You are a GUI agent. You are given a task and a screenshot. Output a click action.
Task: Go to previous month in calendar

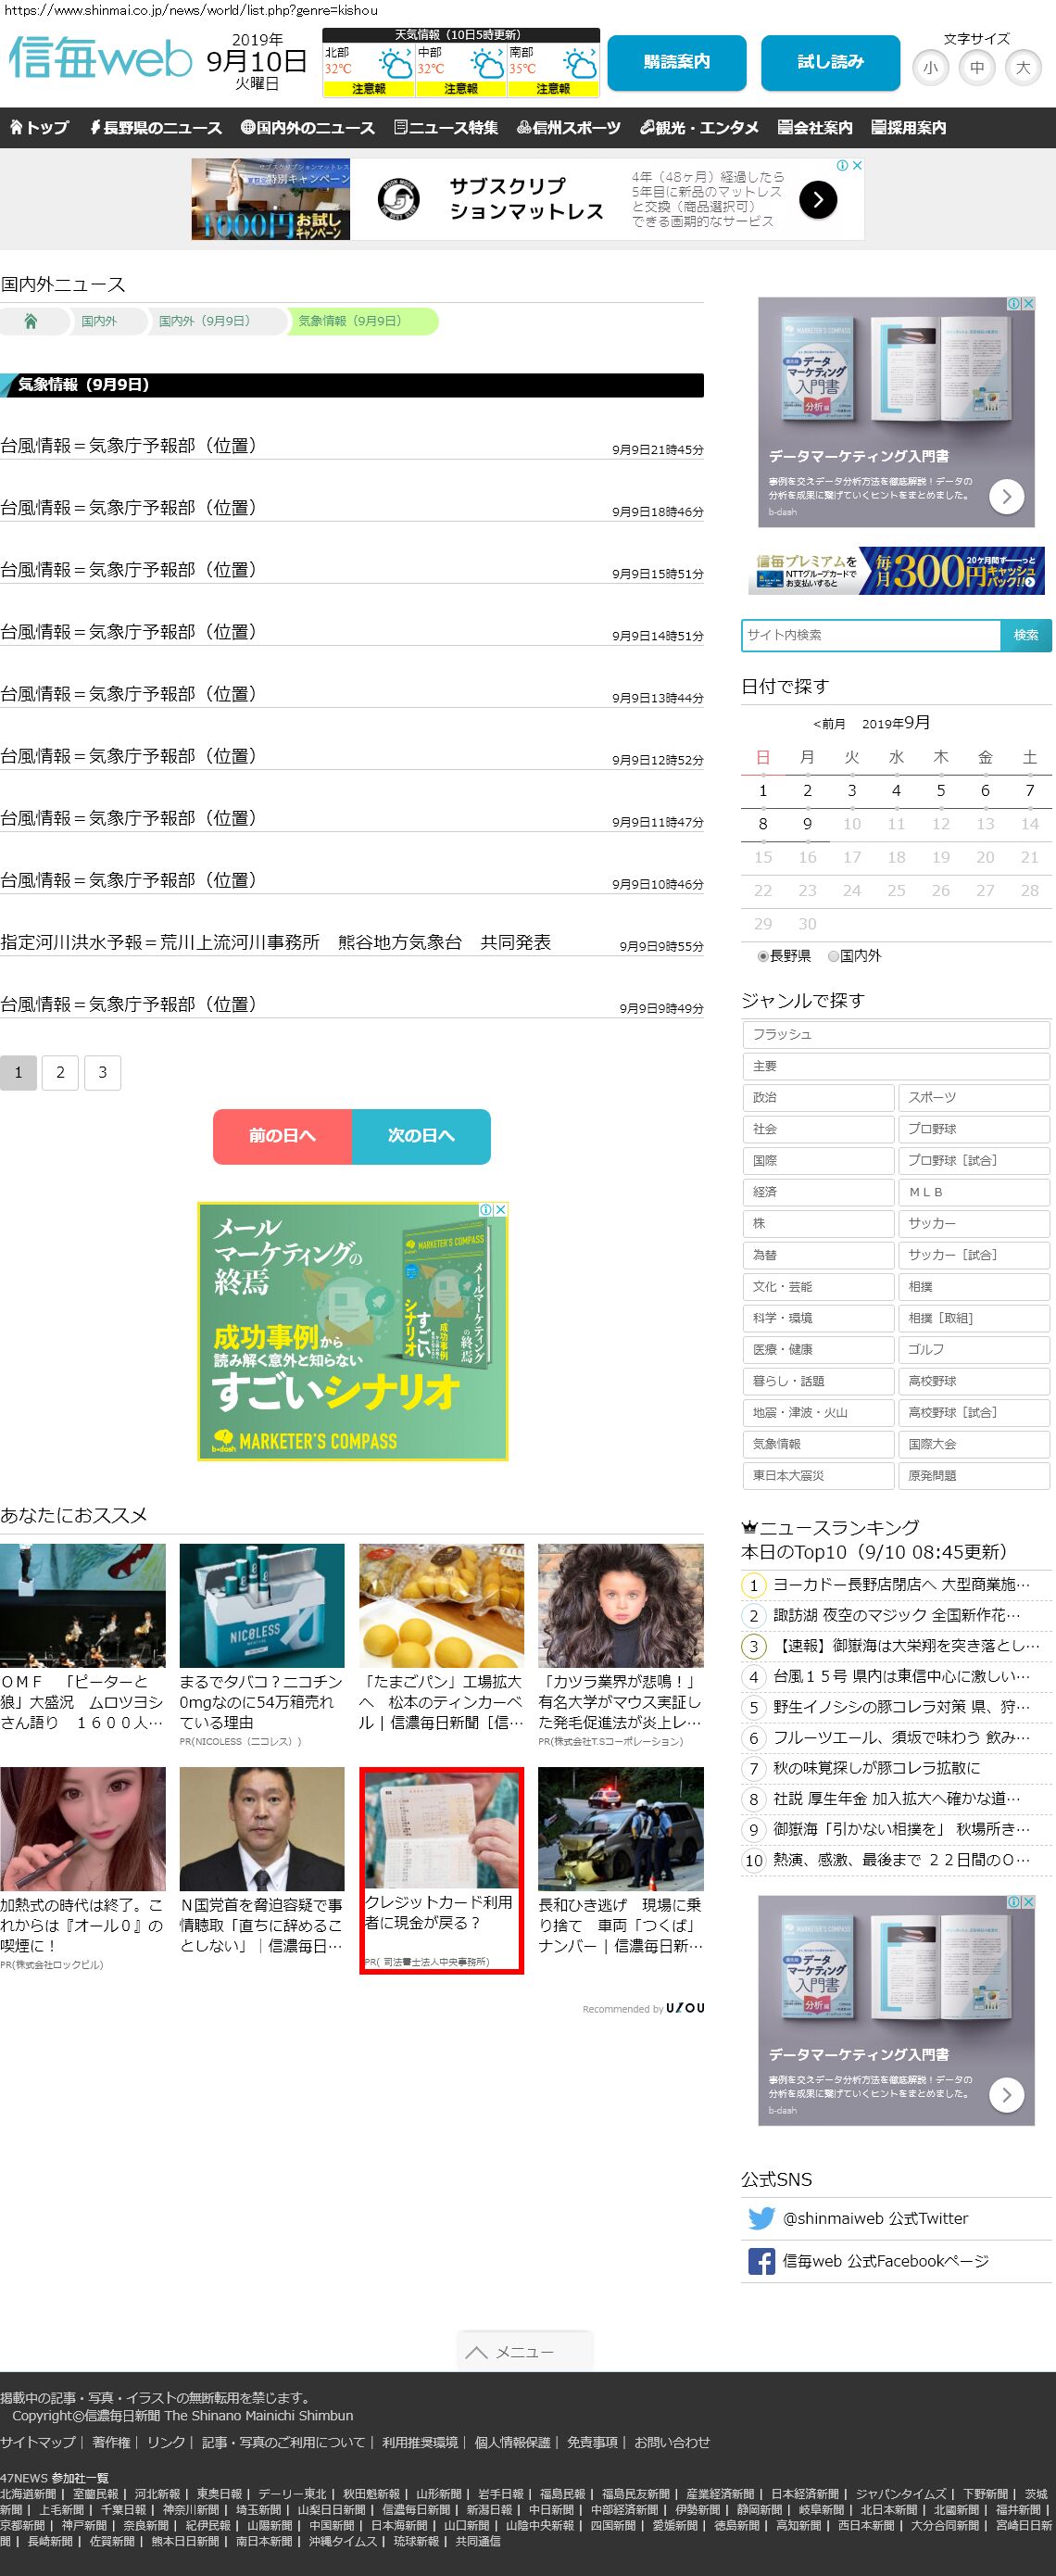point(829,724)
